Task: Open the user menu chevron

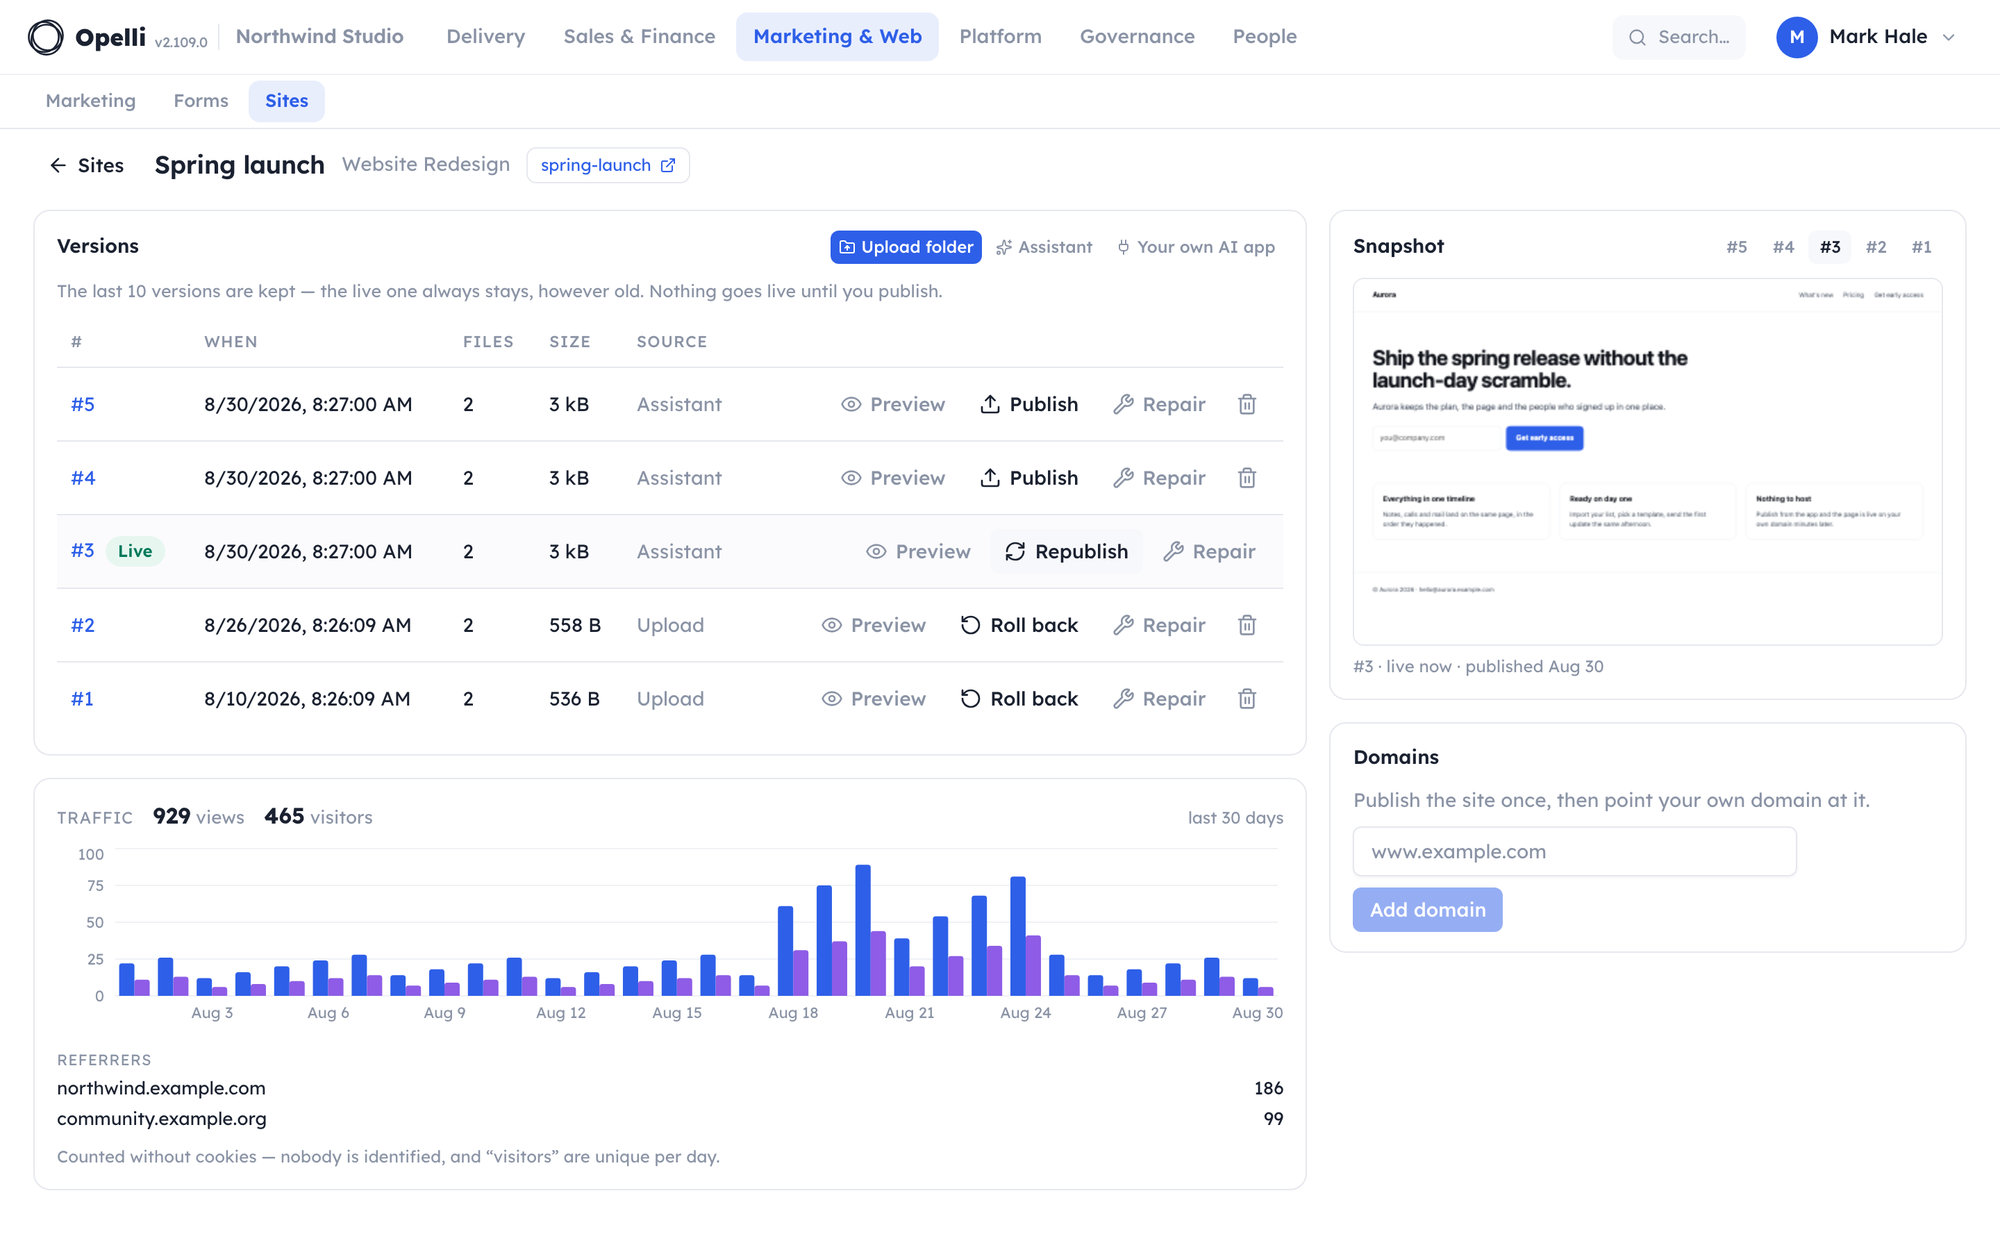Action: coord(1948,37)
